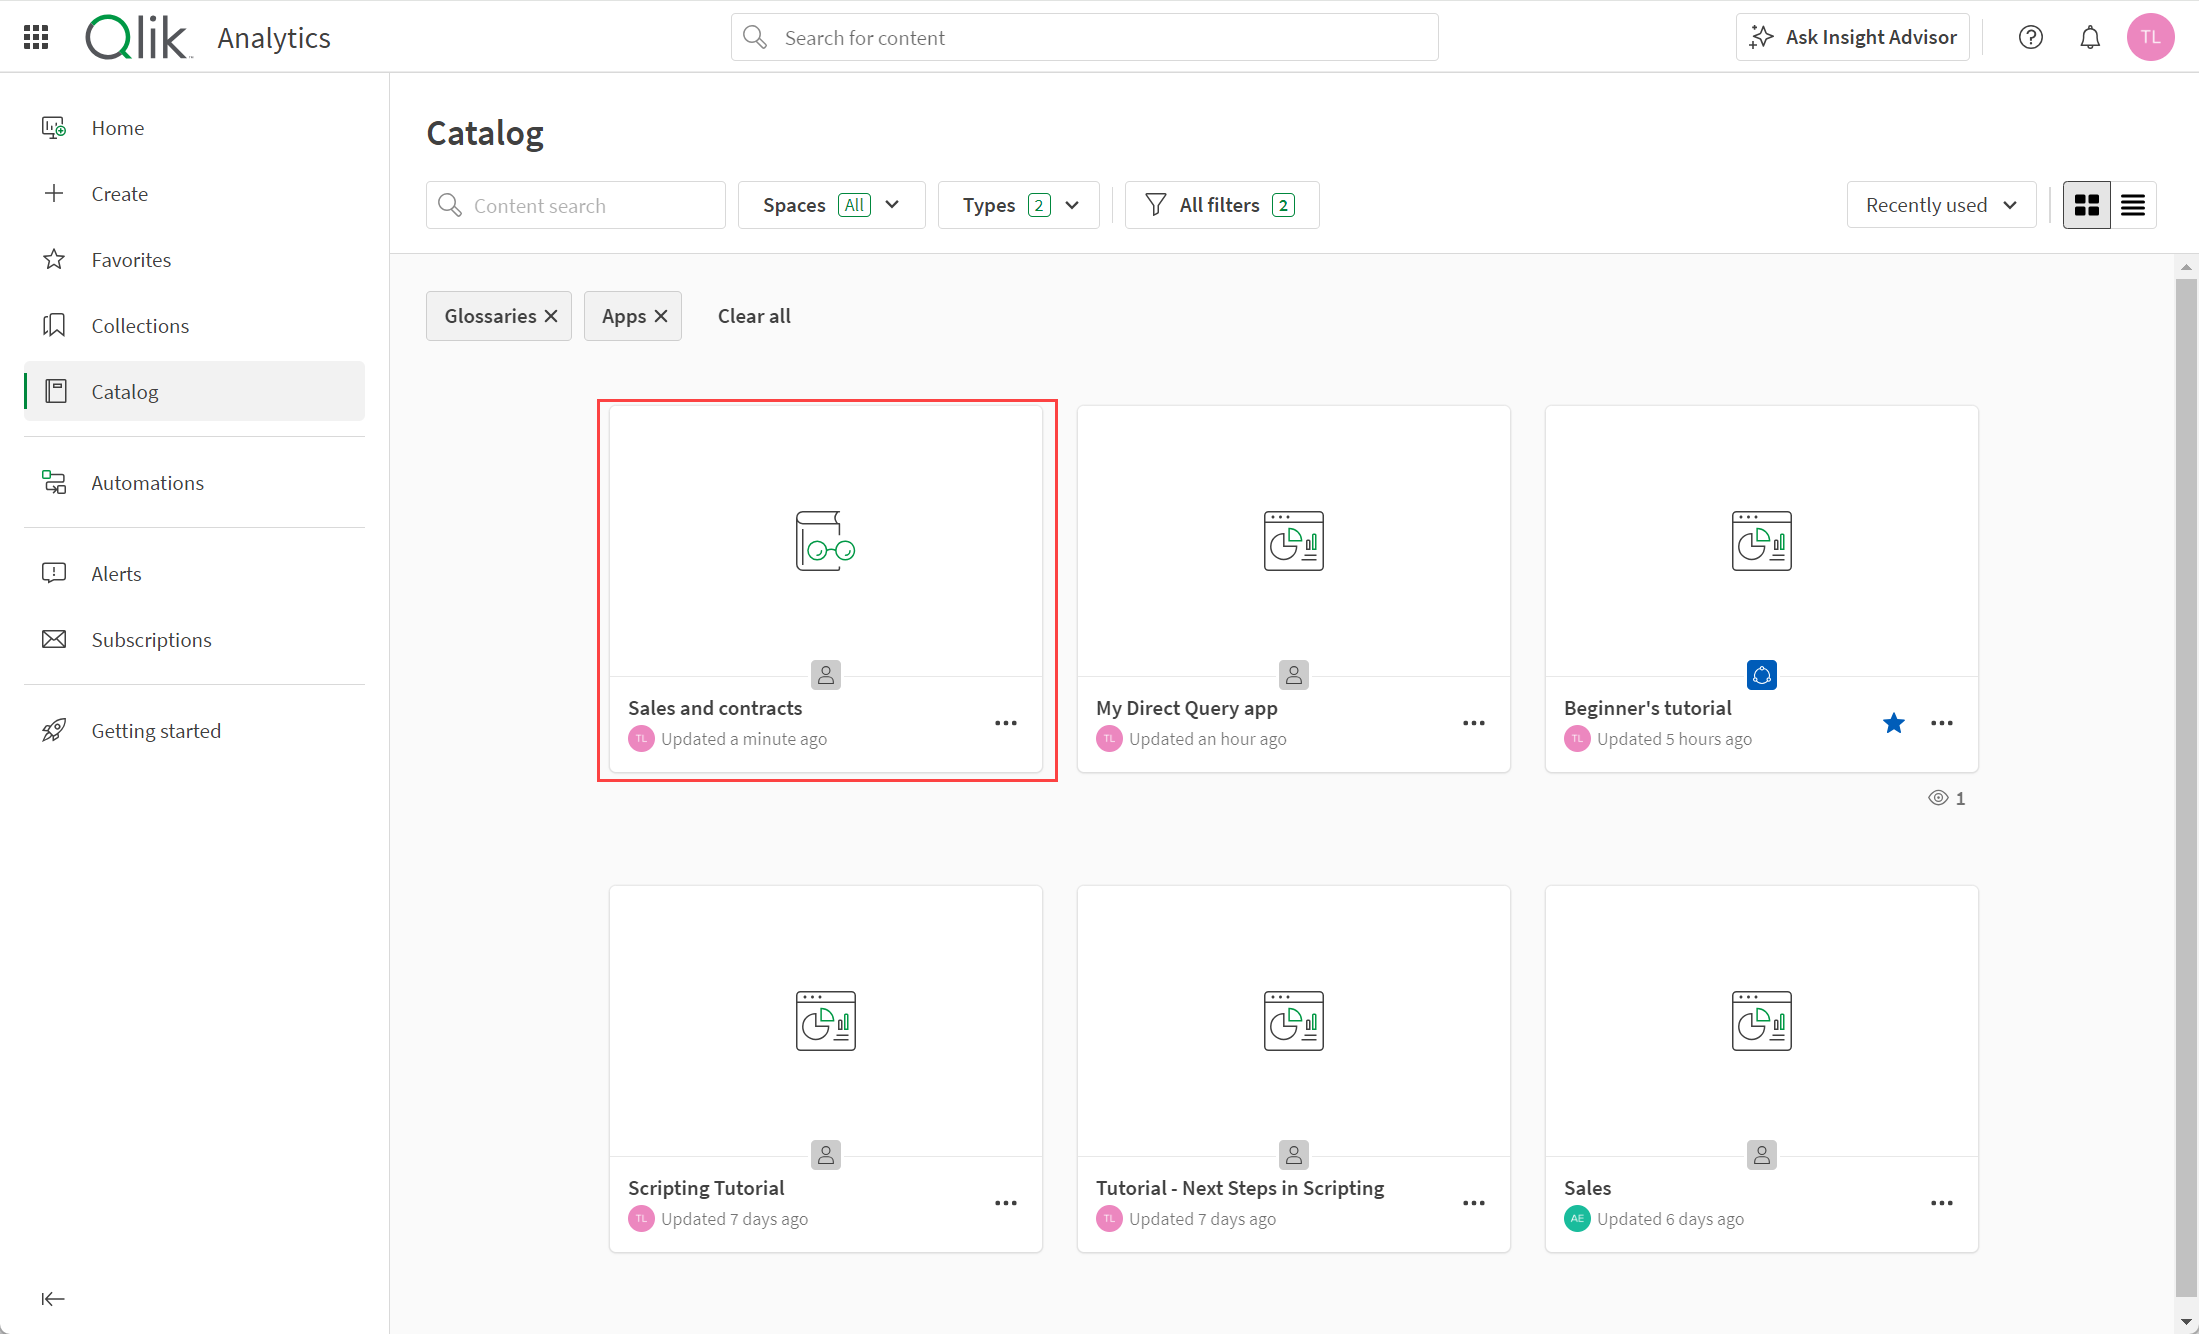Open Ask Insight Advisor panel

coord(1855,38)
